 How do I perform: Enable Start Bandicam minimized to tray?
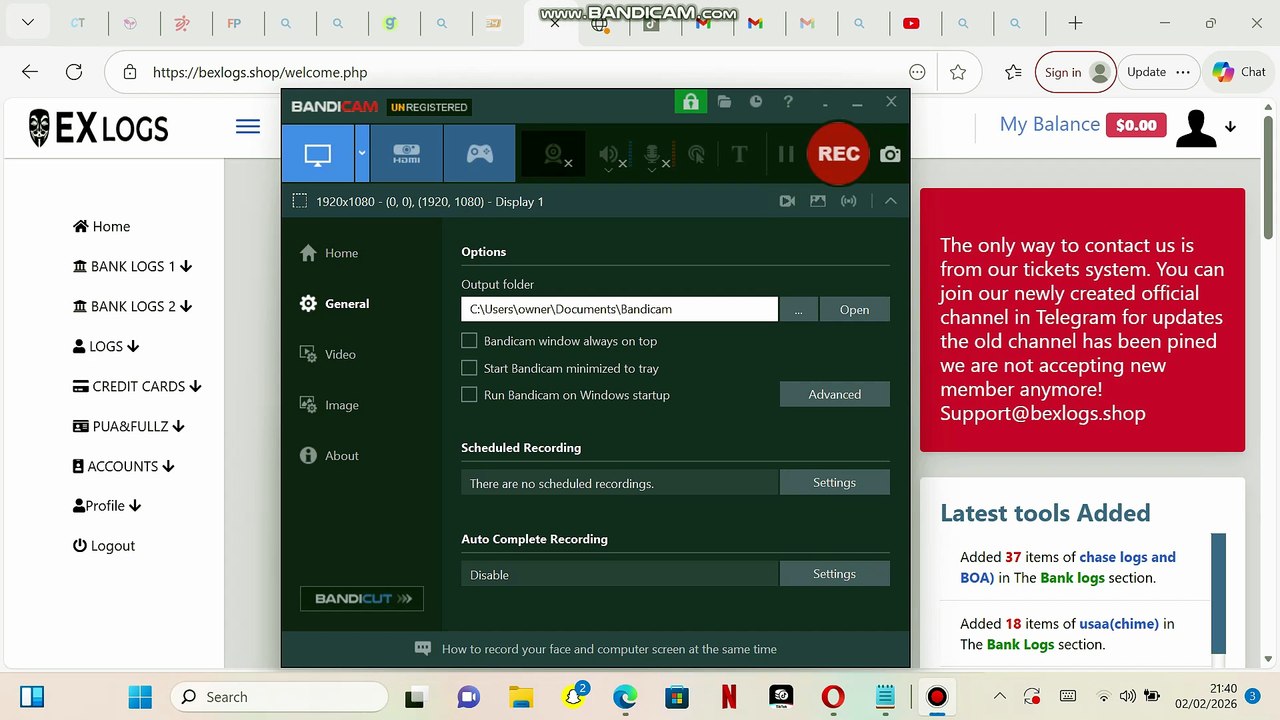[x=469, y=368]
